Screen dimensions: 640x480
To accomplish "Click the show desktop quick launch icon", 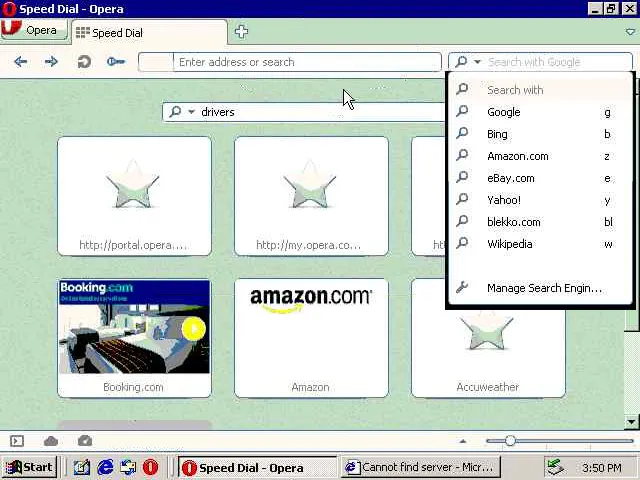I will pyautogui.click(x=128, y=467).
